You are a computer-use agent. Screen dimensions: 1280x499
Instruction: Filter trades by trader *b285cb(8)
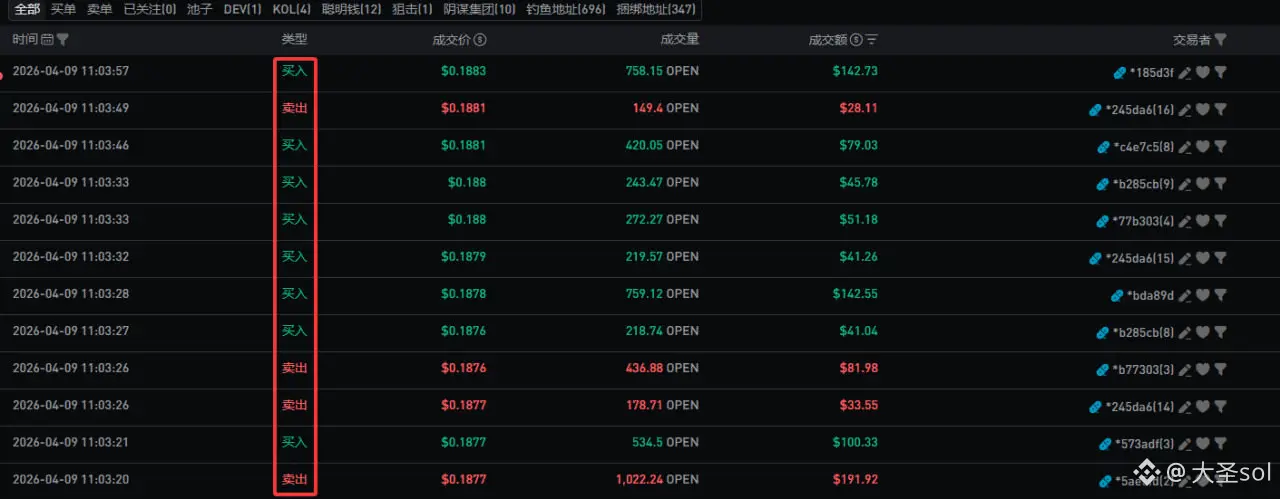click(1220, 332)
